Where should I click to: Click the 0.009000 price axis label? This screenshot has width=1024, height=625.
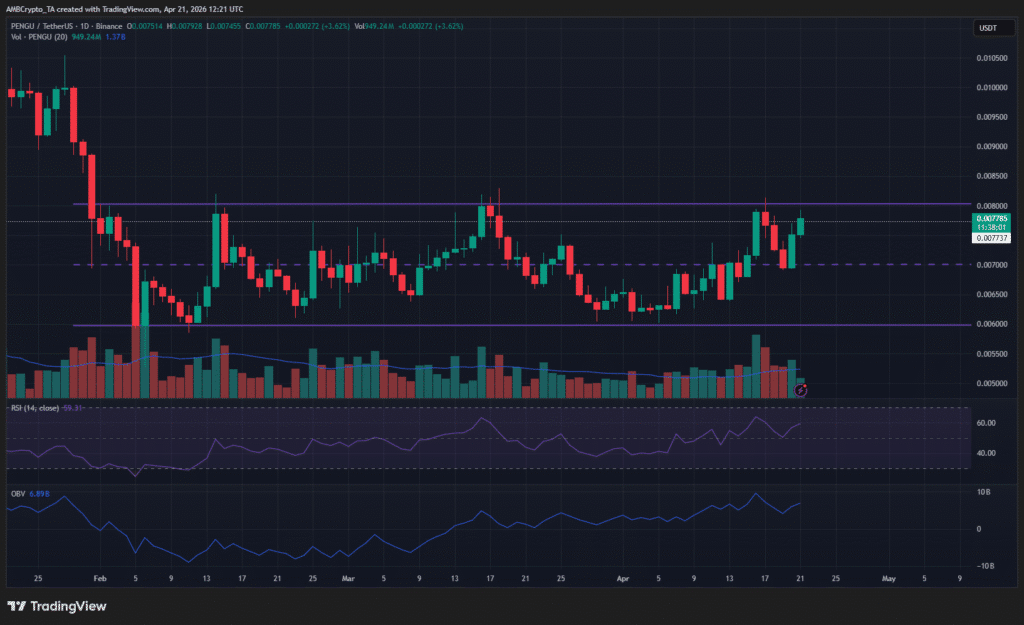991,146
